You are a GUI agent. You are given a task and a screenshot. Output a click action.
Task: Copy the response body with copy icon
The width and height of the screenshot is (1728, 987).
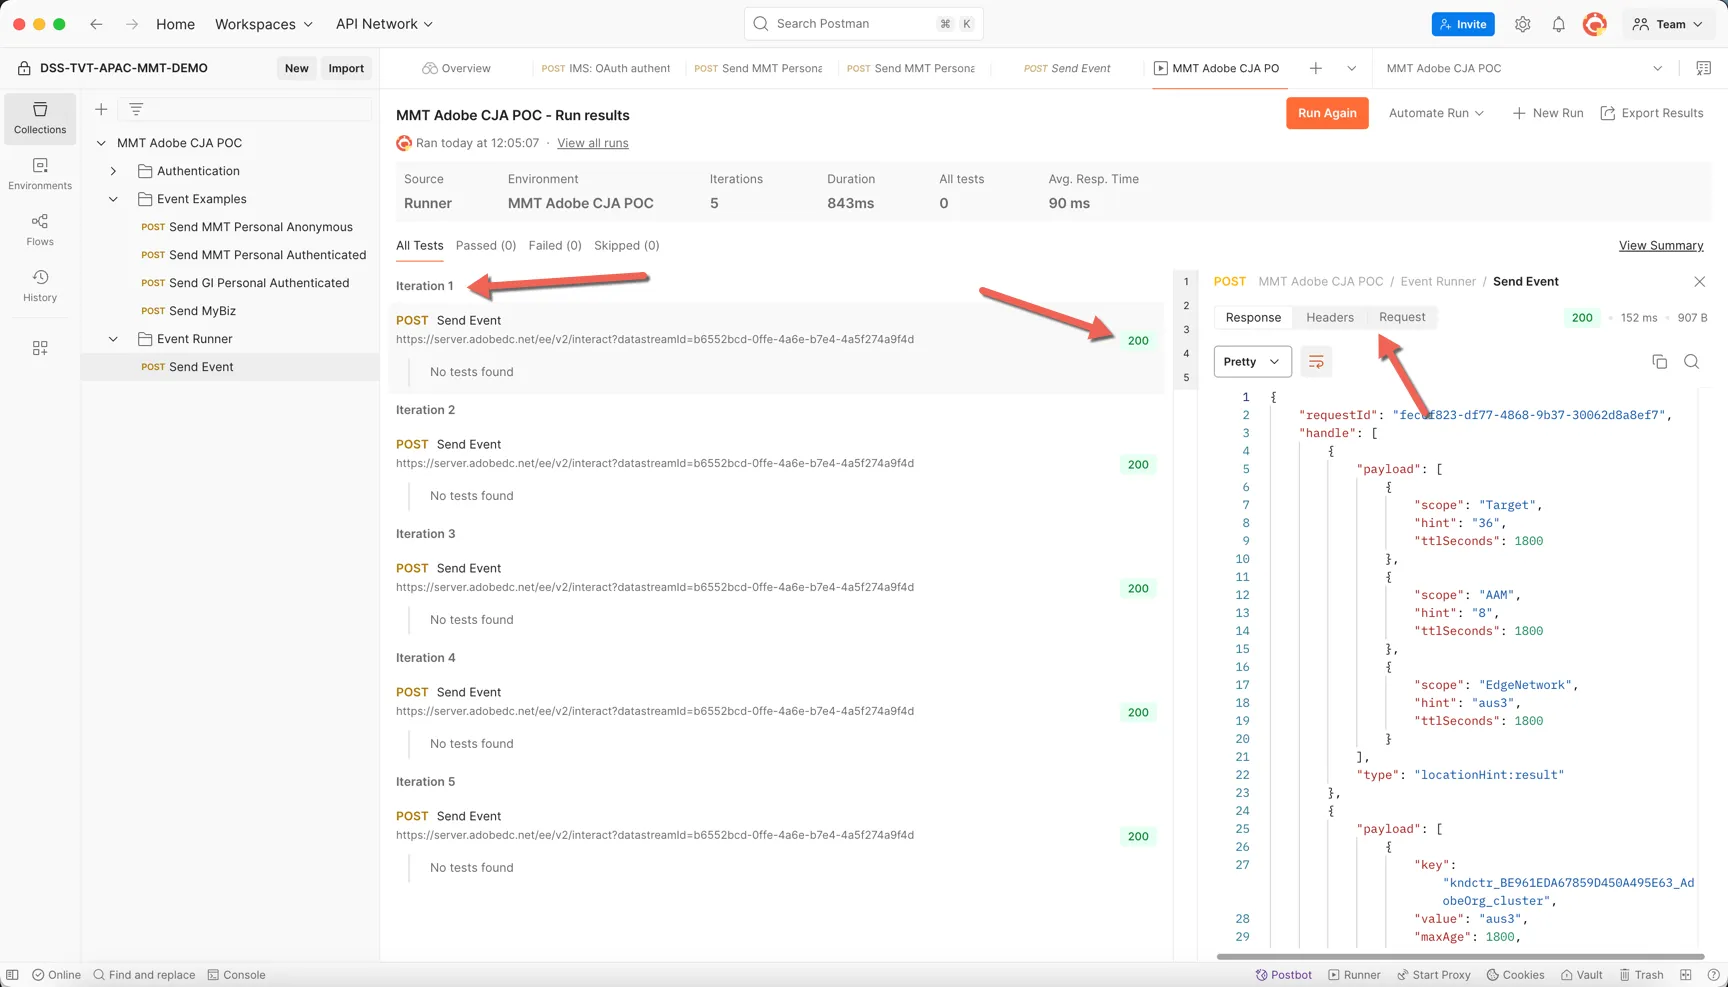[1659, 362]
